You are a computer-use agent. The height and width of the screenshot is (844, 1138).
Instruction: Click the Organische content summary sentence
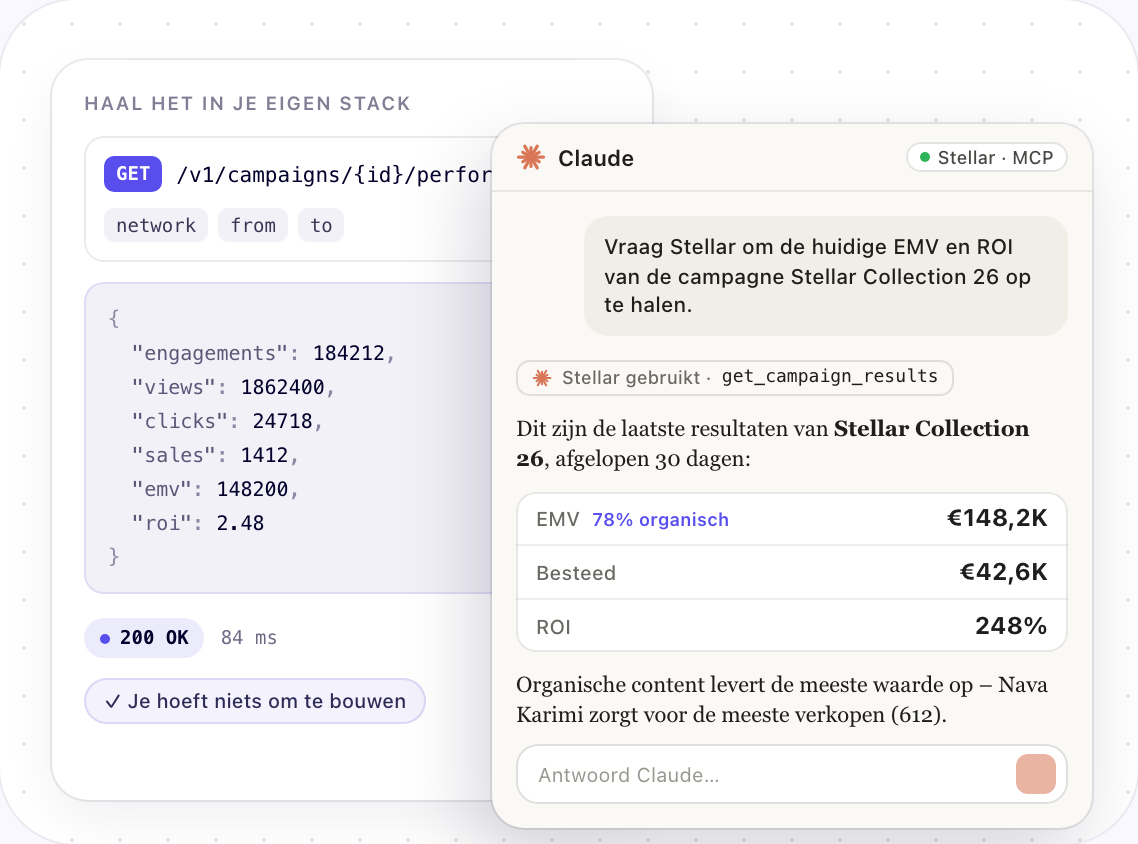[x=782, y=700]
